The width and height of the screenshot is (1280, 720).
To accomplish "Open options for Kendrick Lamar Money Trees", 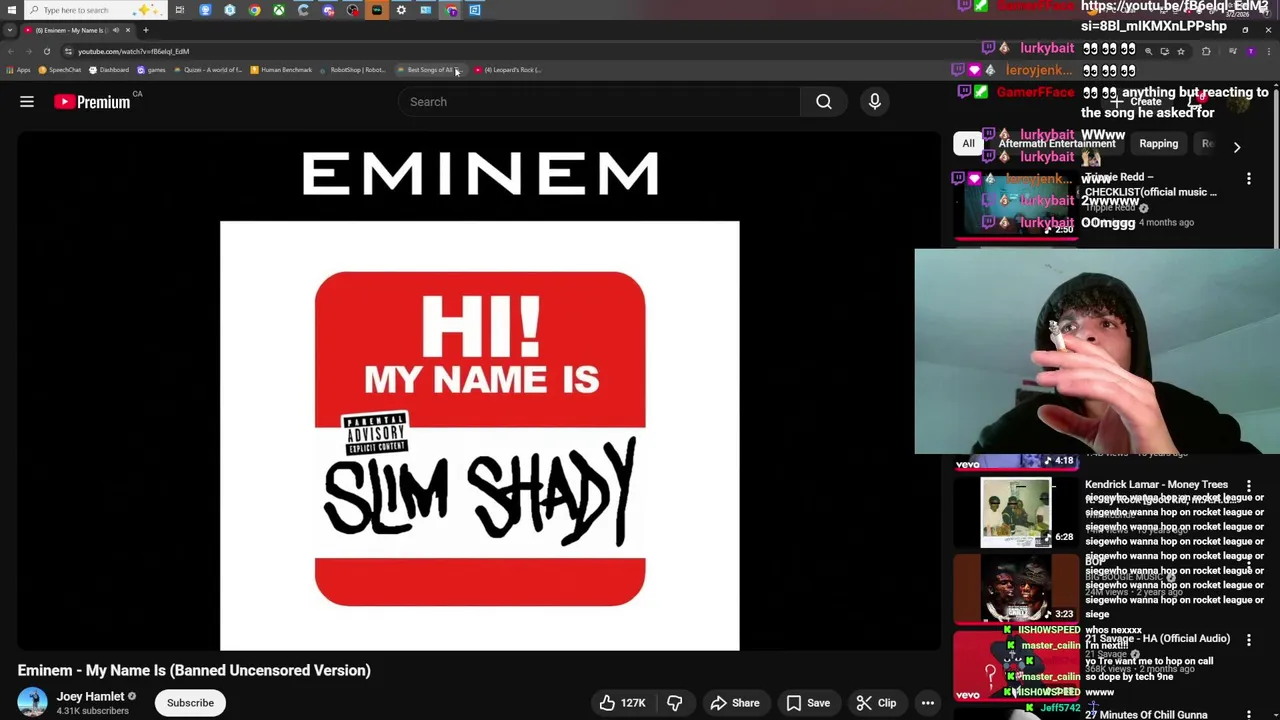I will (x=1249, y=486).
